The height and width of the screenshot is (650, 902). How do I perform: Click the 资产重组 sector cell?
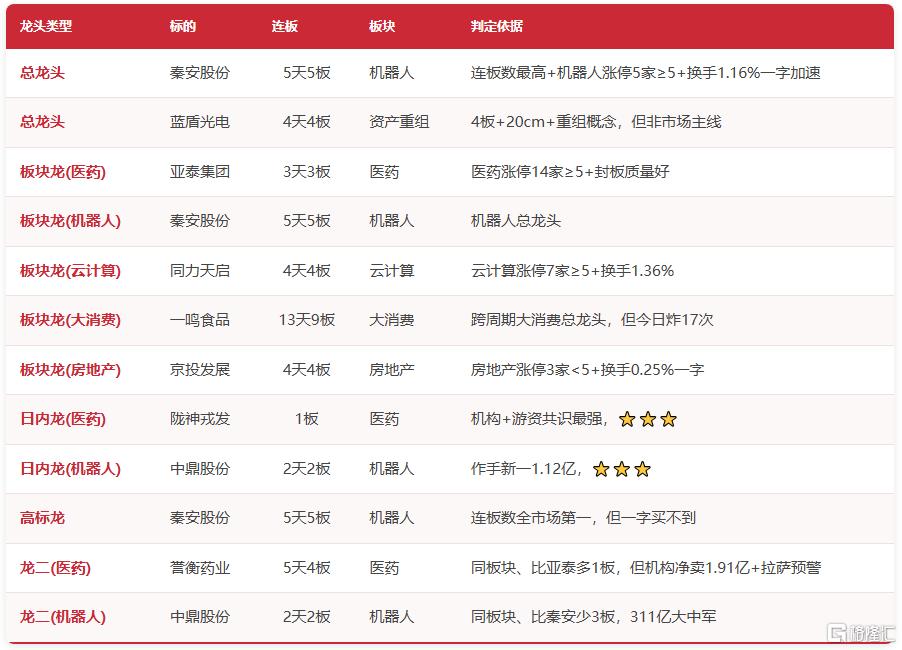point(399,122)
